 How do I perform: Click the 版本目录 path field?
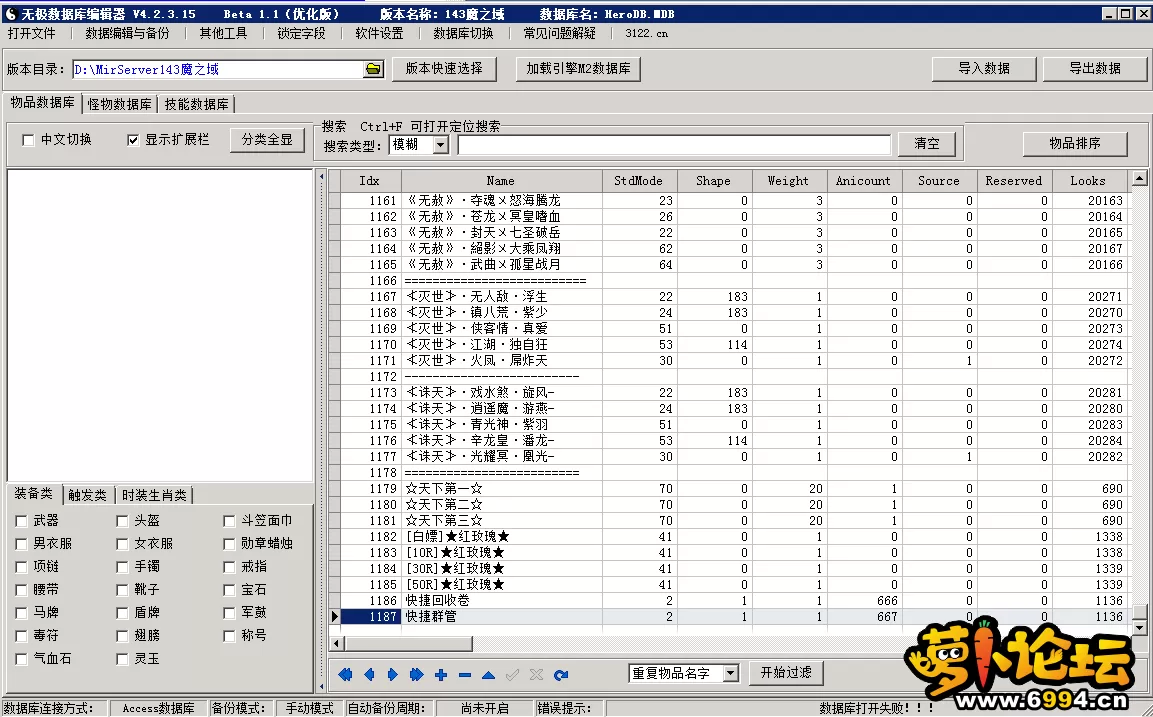tap(218, 69)
